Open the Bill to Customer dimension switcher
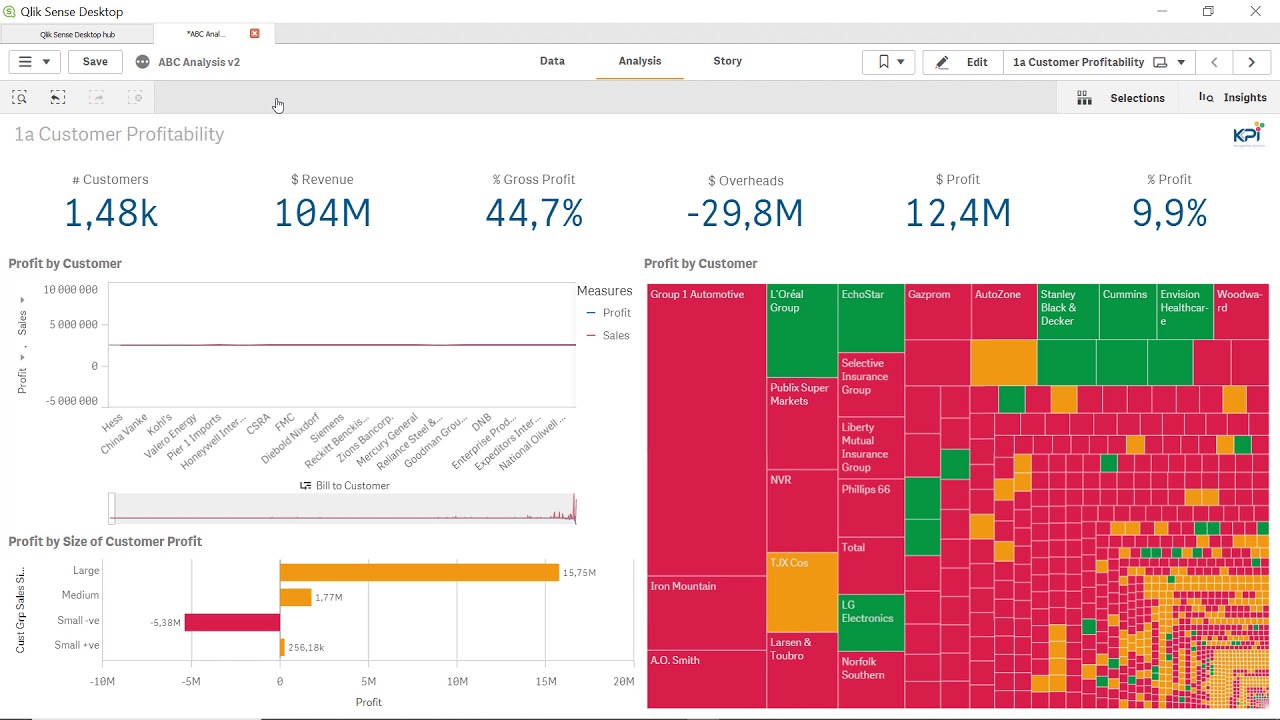Image resolution: width=1280 pixels, height=720 pixels. [345, 486]
